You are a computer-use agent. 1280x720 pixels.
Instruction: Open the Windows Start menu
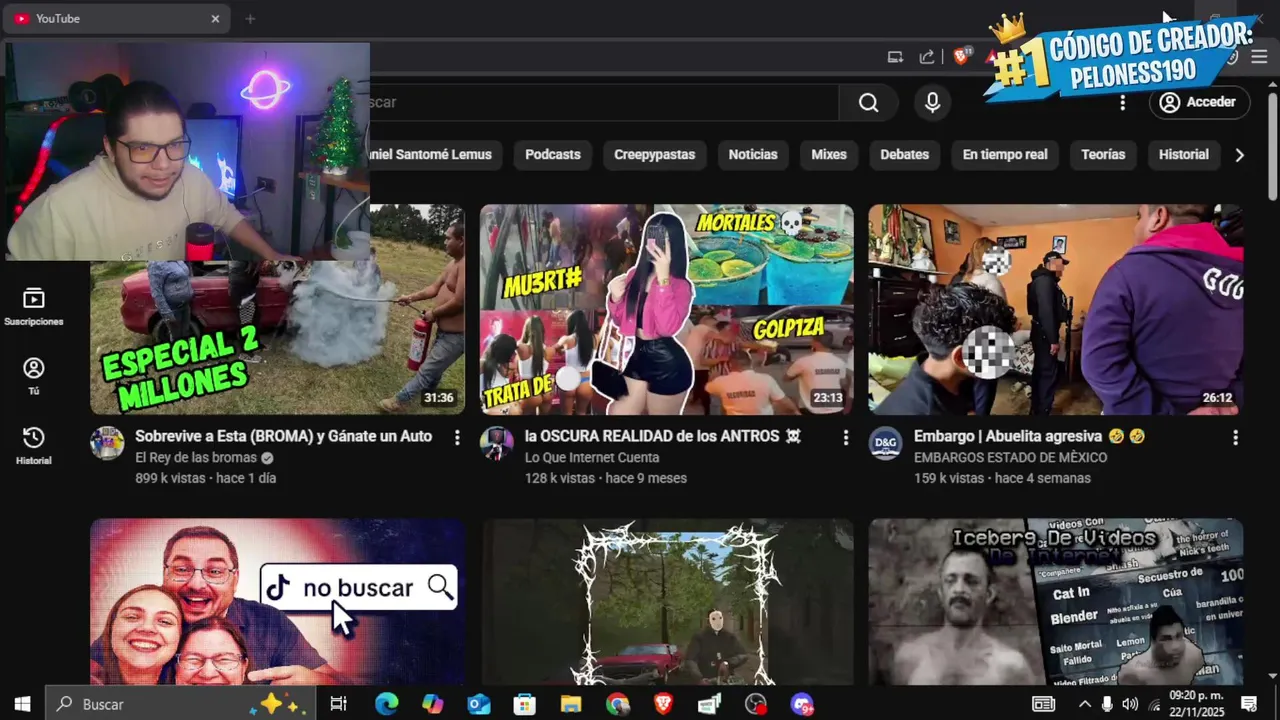click(x=22, y=704)
